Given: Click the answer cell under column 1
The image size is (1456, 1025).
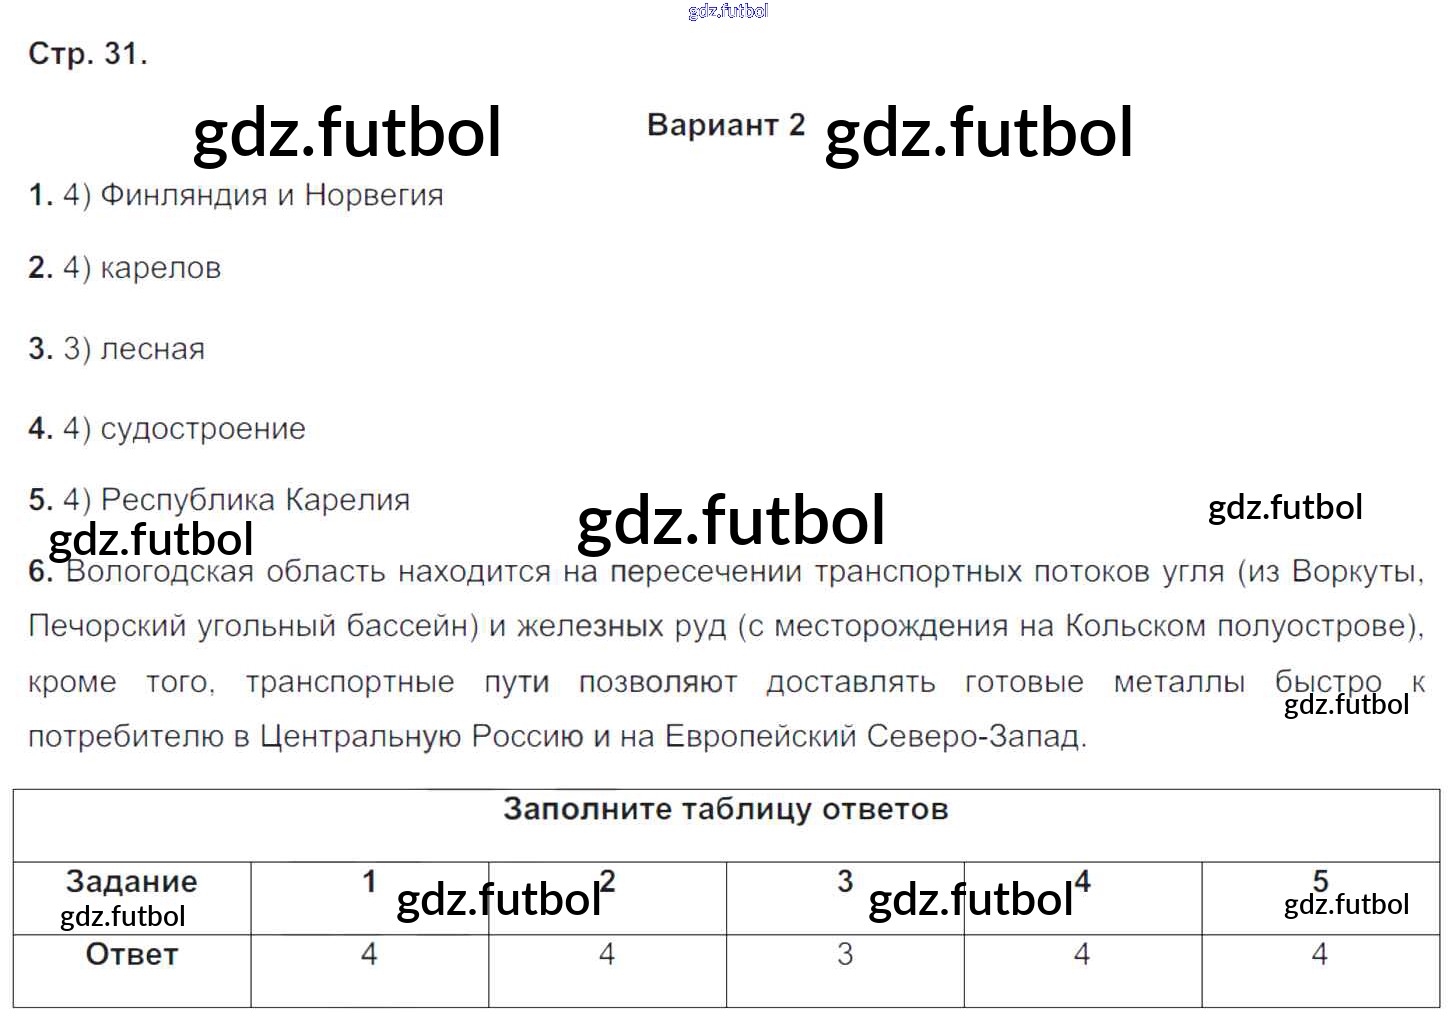Looking at the screenshot, I should pyautogui.click(x=369, y=955).
